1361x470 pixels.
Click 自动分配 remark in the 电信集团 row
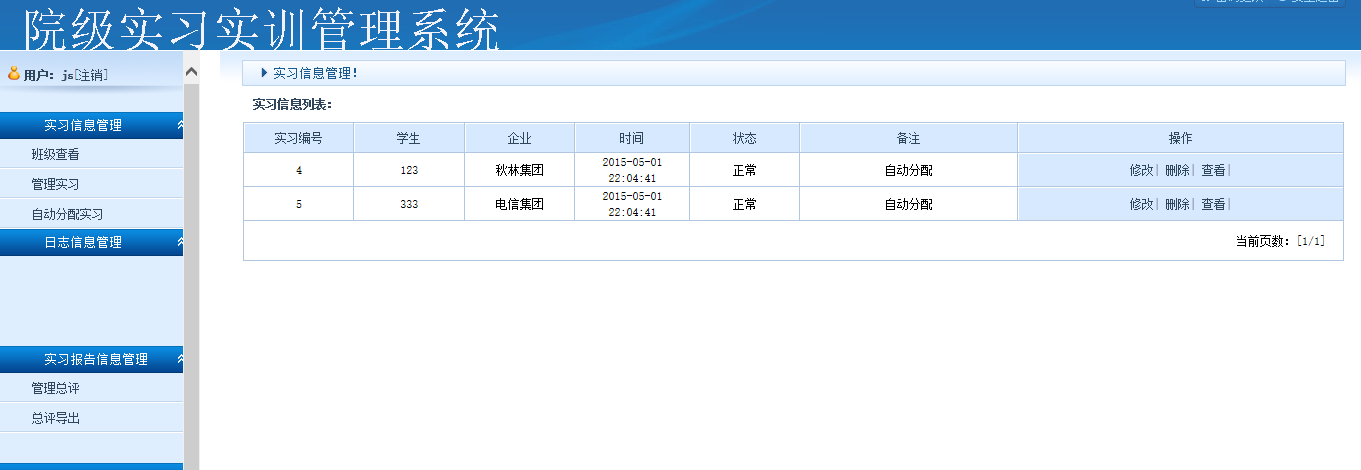point(909,205)
